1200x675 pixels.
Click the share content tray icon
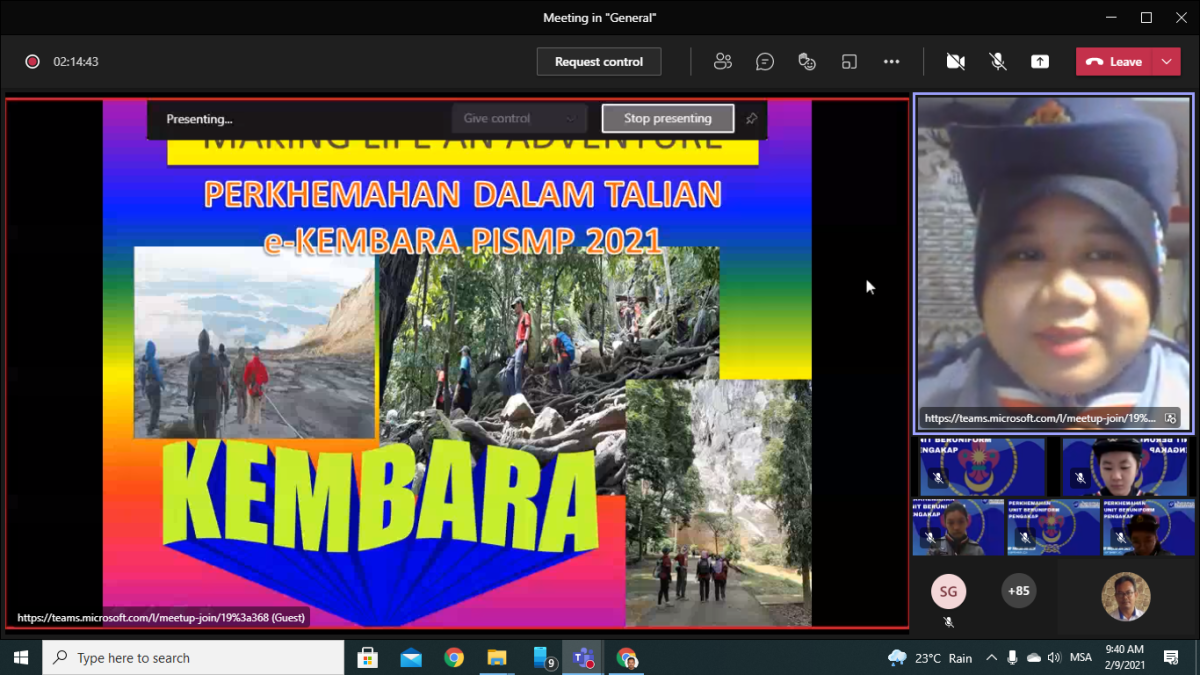click(x=1040, y=62)
